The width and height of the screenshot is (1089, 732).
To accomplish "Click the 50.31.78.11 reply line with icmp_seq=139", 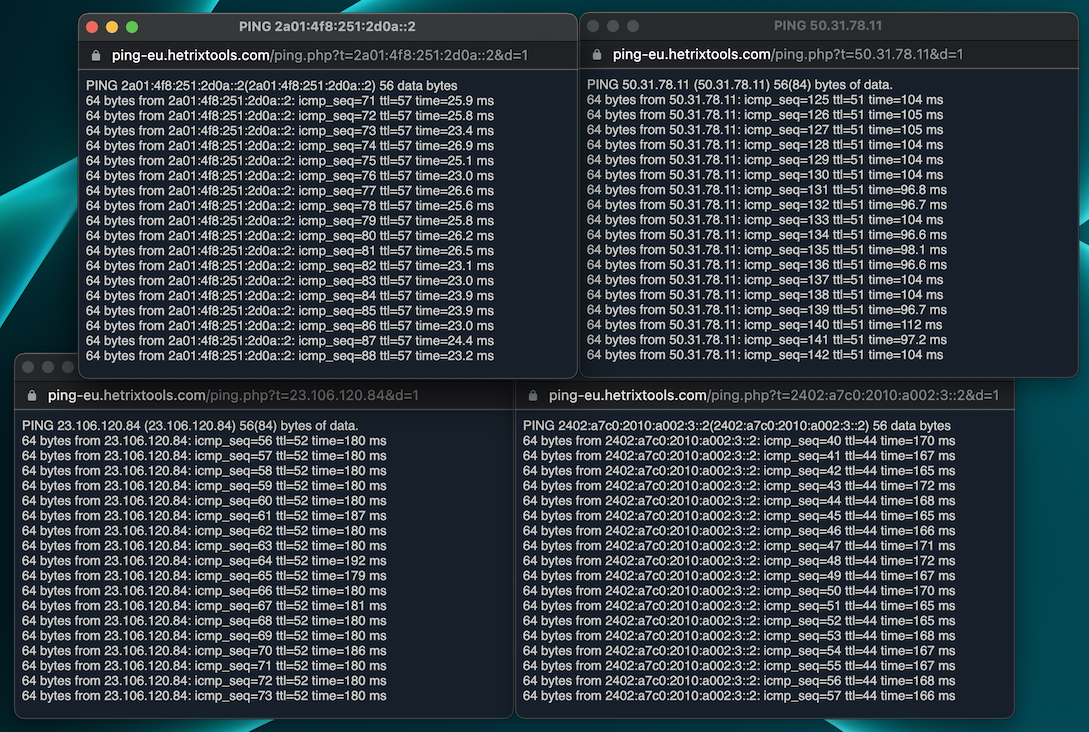I will pos(767,310).
